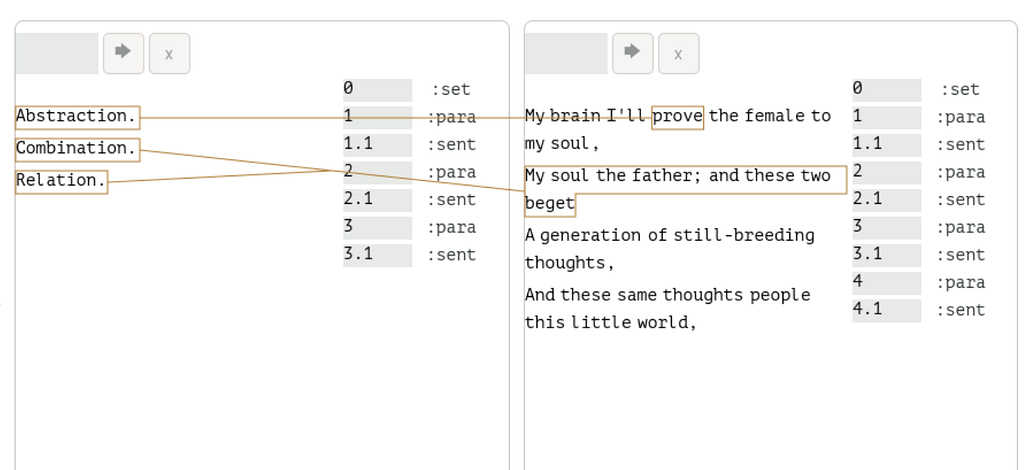
Task: Select index 1 in the right panel
Action: point(887,118)
